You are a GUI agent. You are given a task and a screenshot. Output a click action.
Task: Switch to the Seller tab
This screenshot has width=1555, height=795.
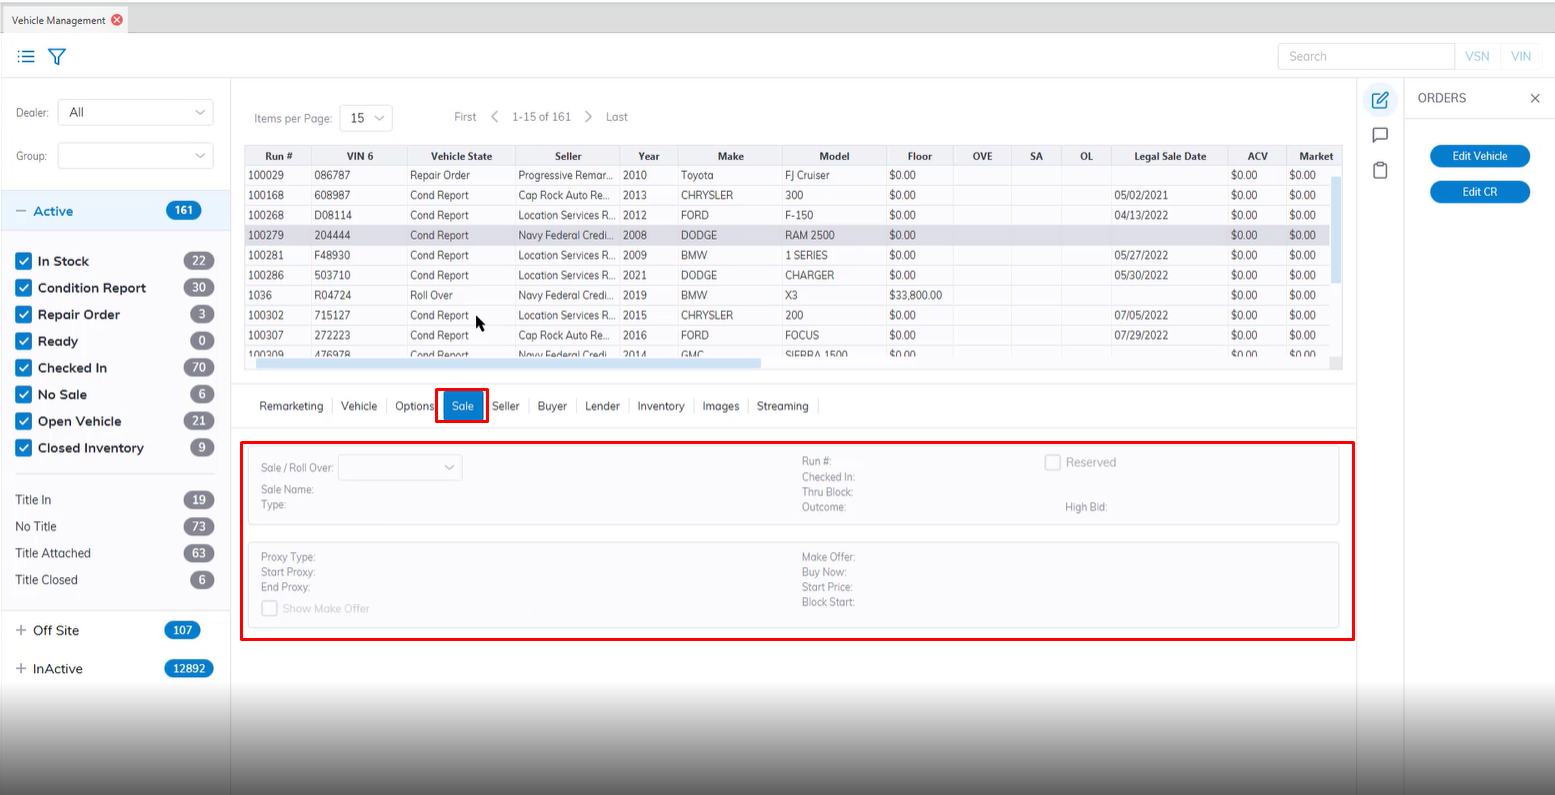click(506, 406)
